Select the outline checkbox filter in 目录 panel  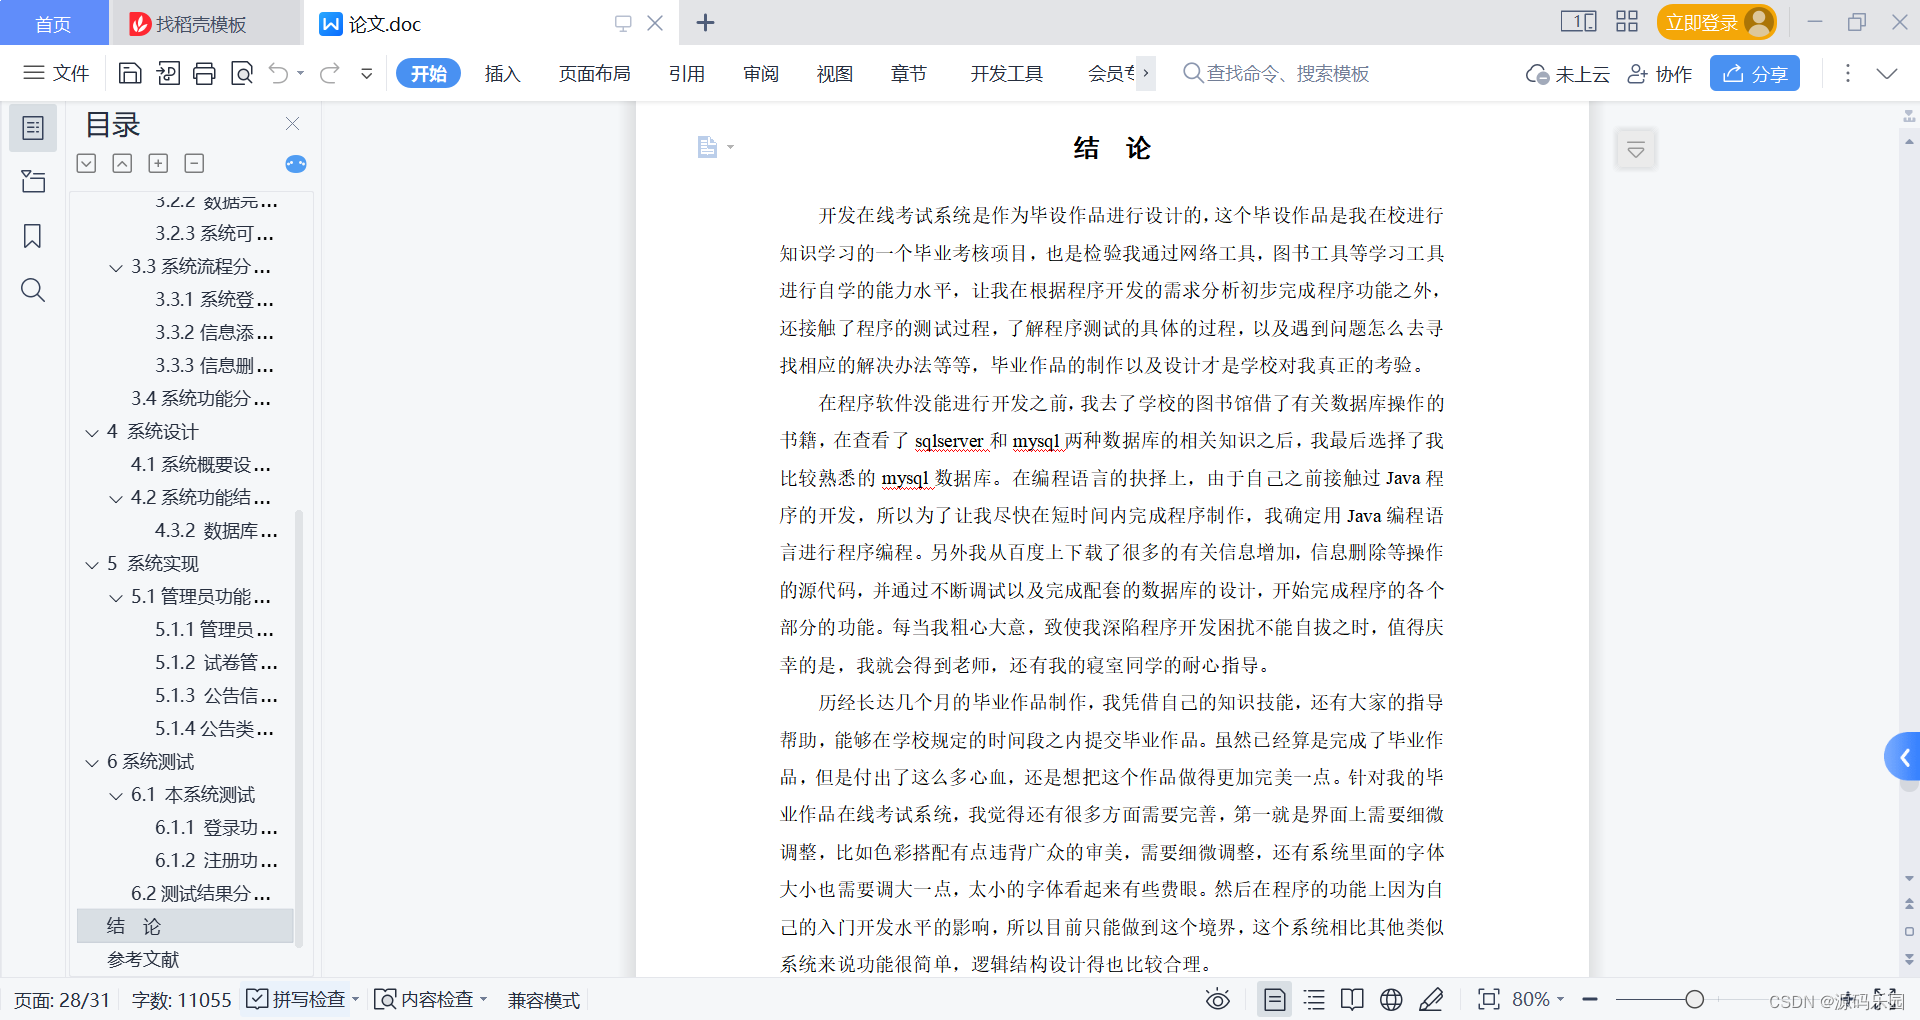86,163
